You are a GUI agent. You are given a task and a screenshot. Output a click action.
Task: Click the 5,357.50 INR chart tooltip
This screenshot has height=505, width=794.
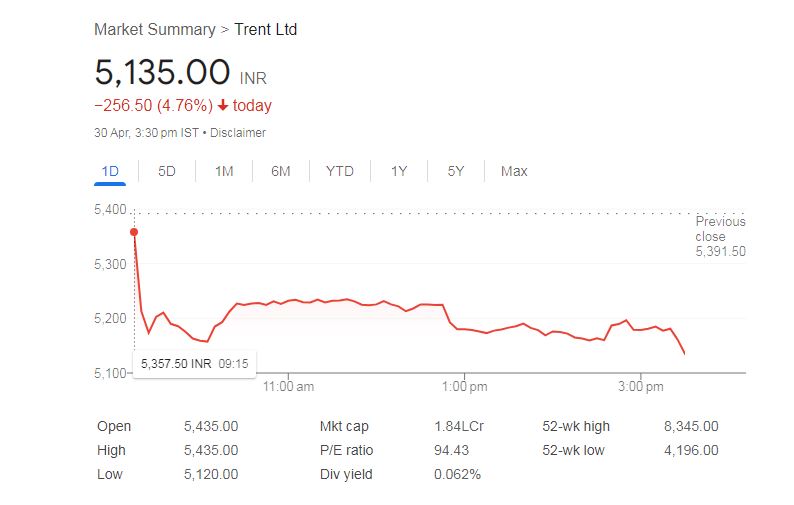[194, 363]
